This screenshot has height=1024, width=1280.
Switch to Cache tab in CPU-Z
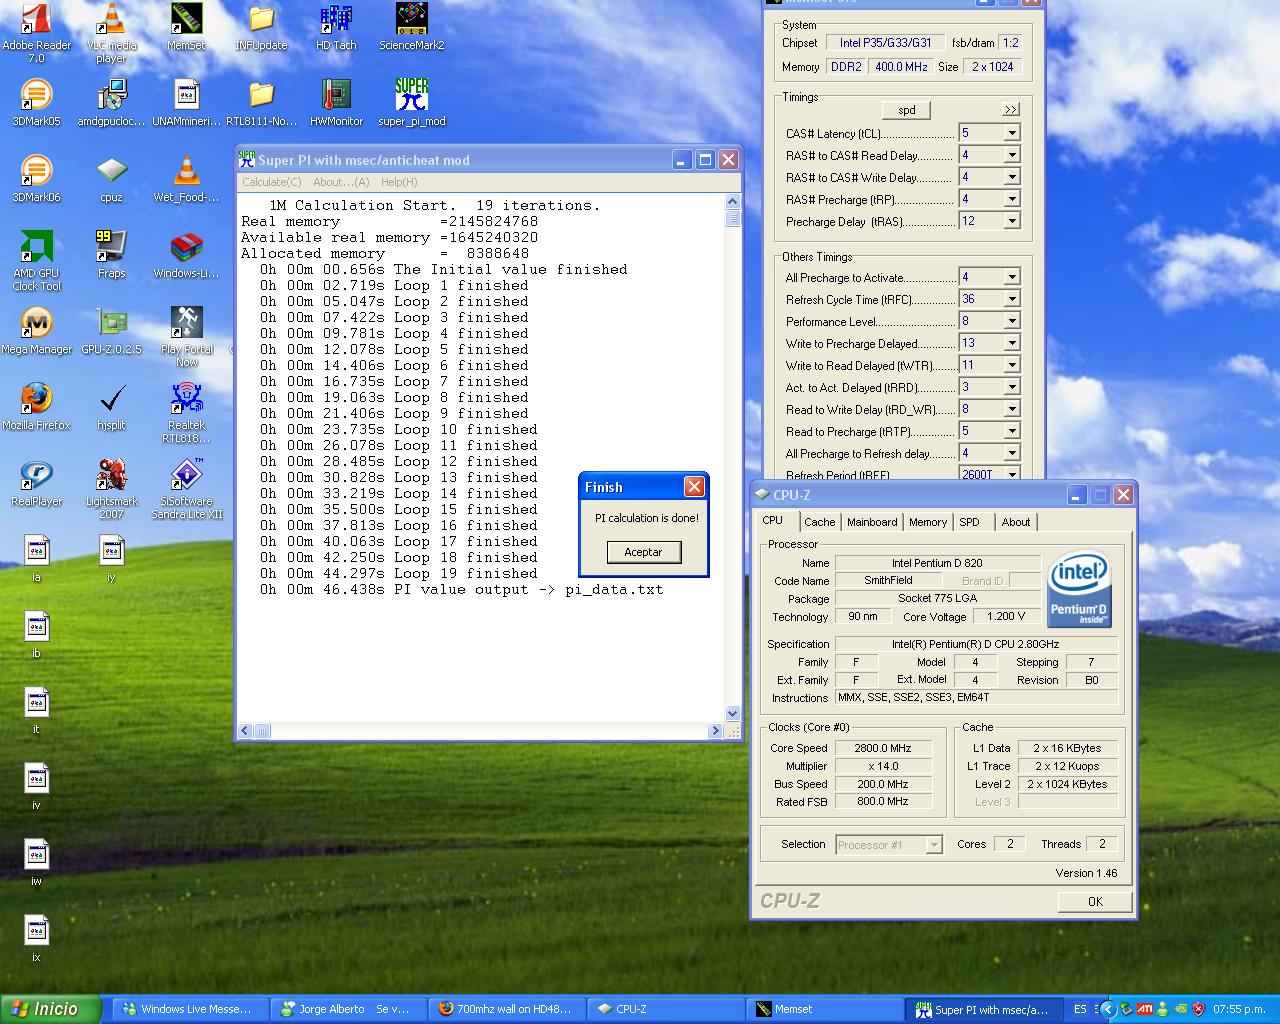click(819, 522)
